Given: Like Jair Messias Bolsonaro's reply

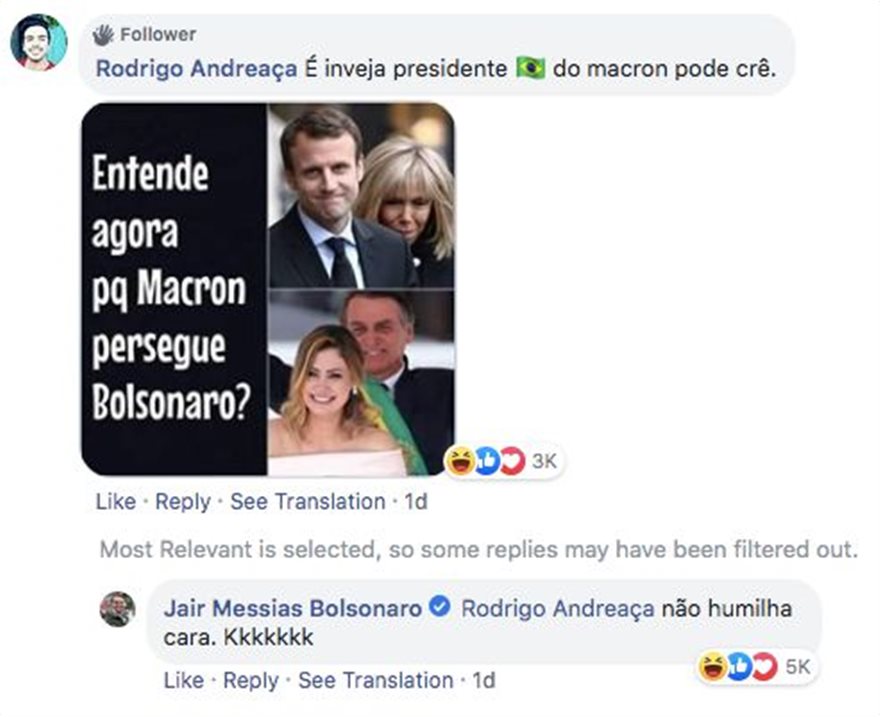Looking at the screenshot, I should point(183,680).
